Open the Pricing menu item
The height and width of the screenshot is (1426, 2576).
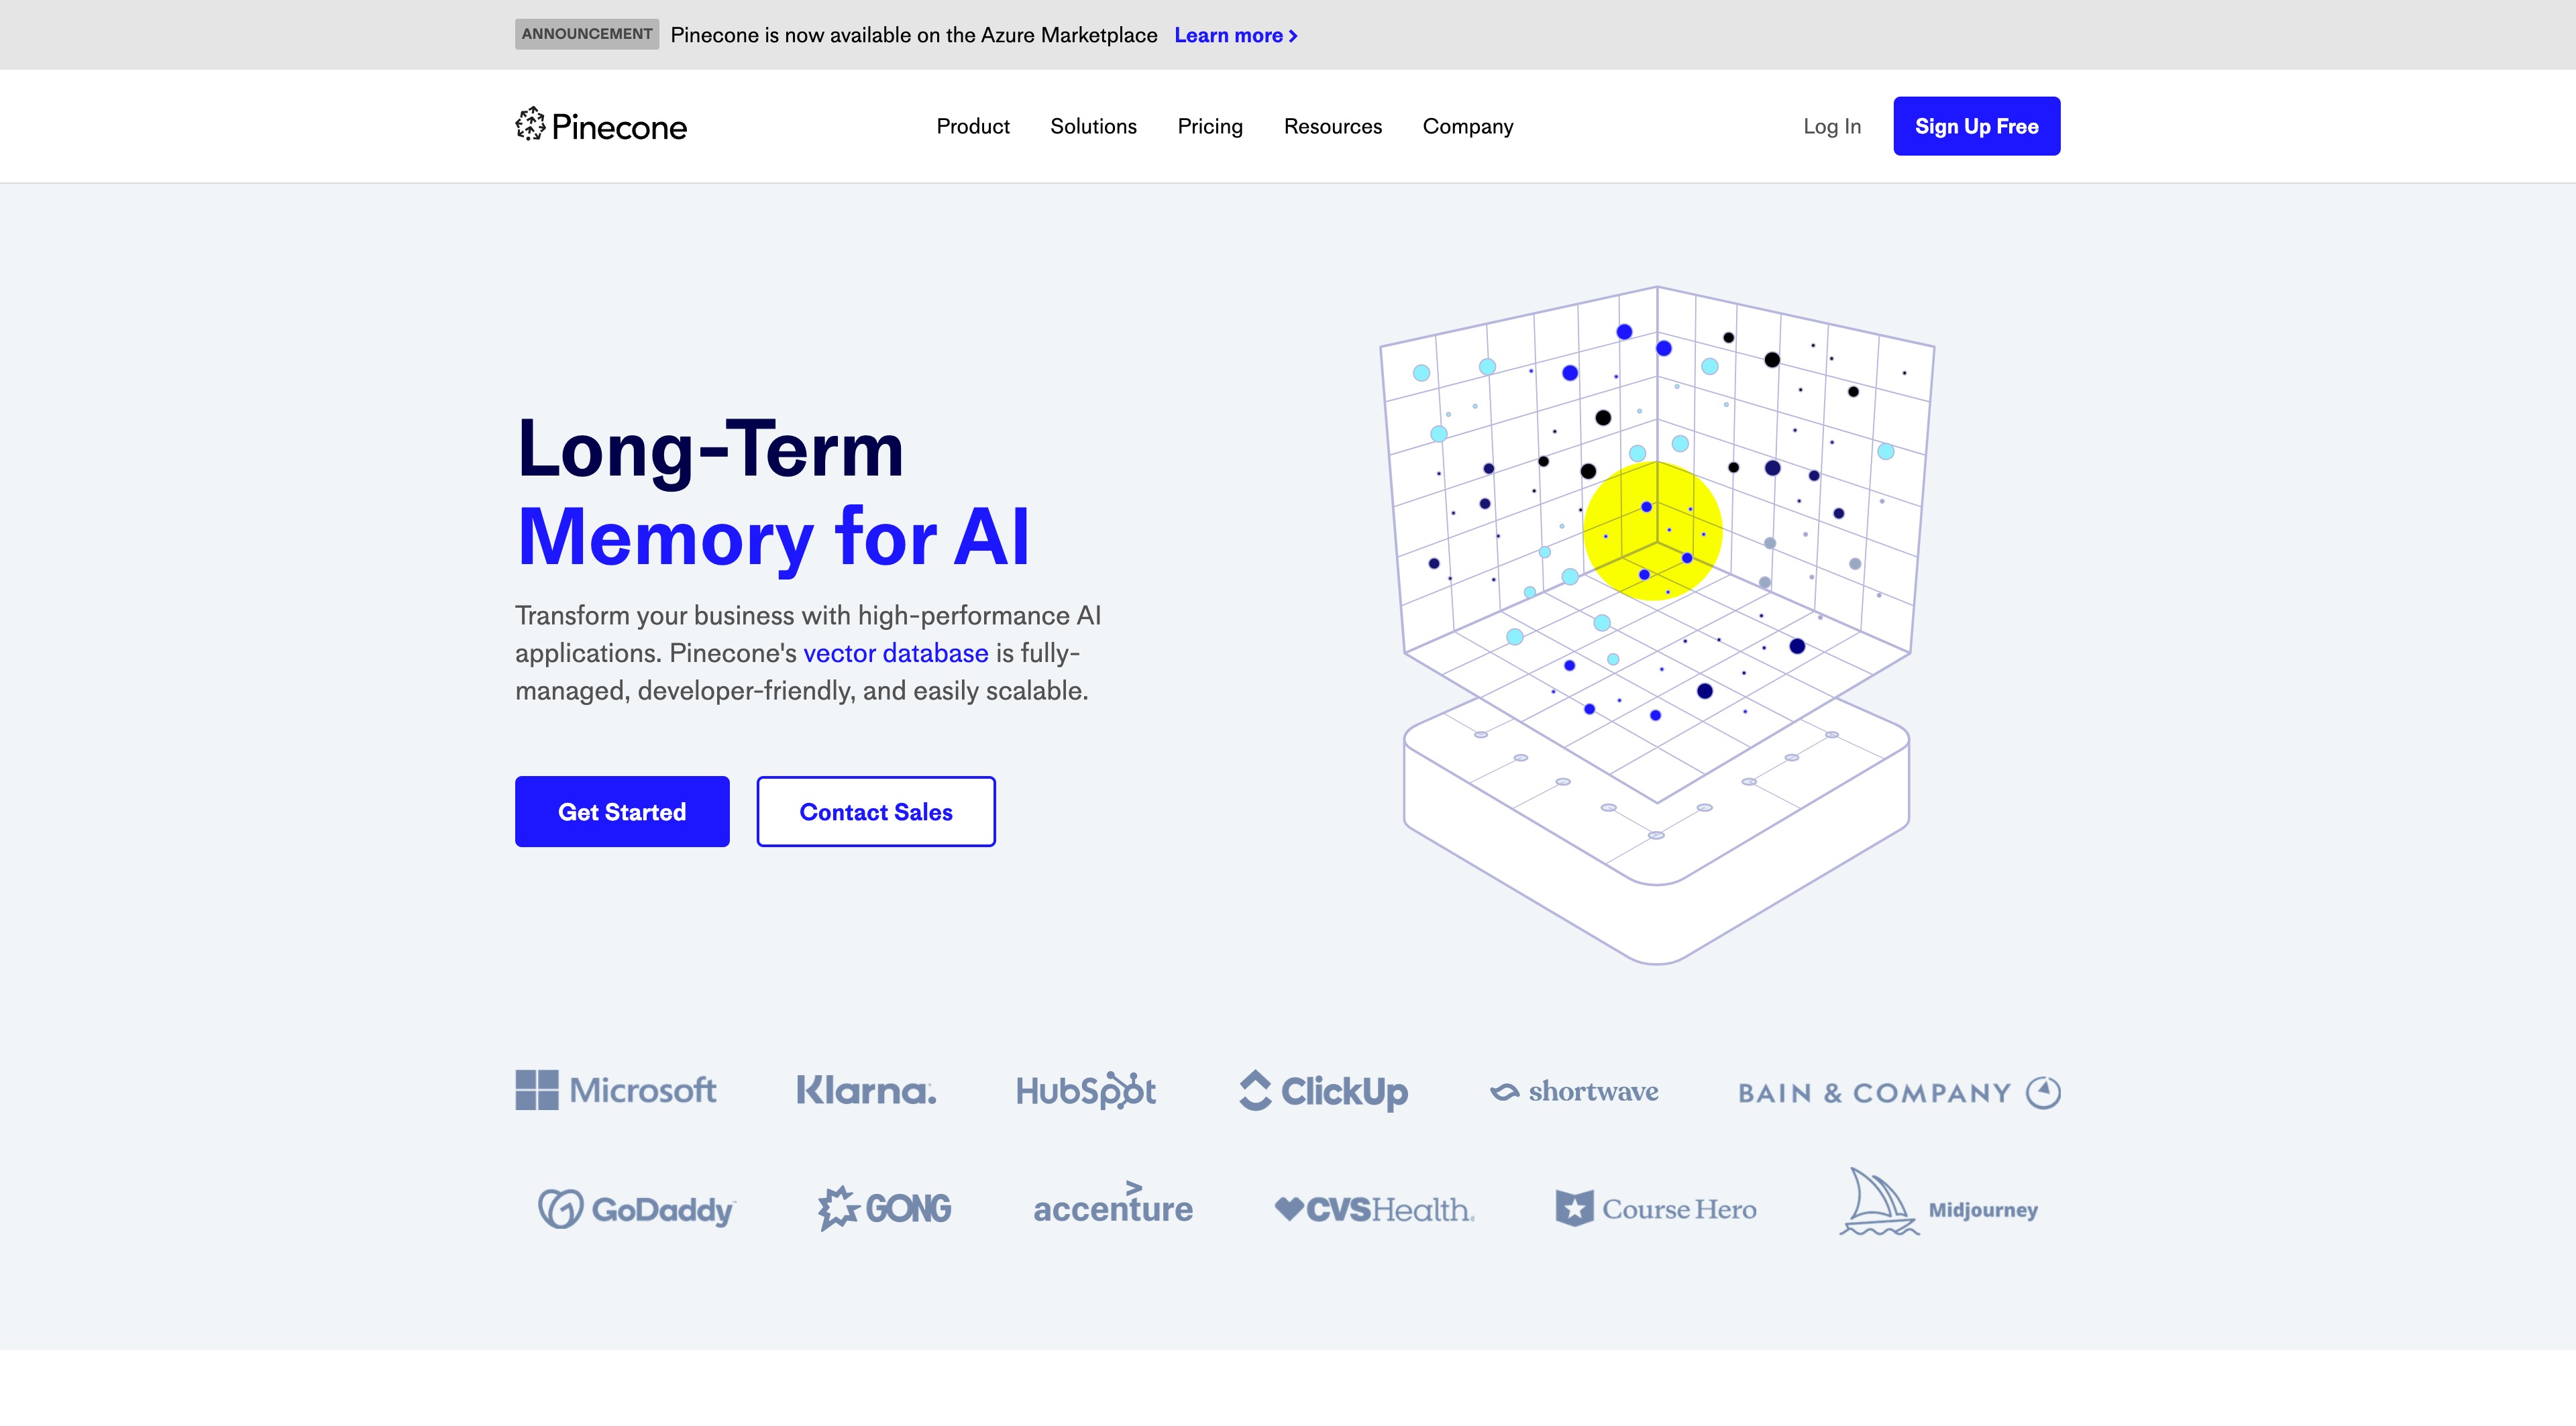(1210, 125)
